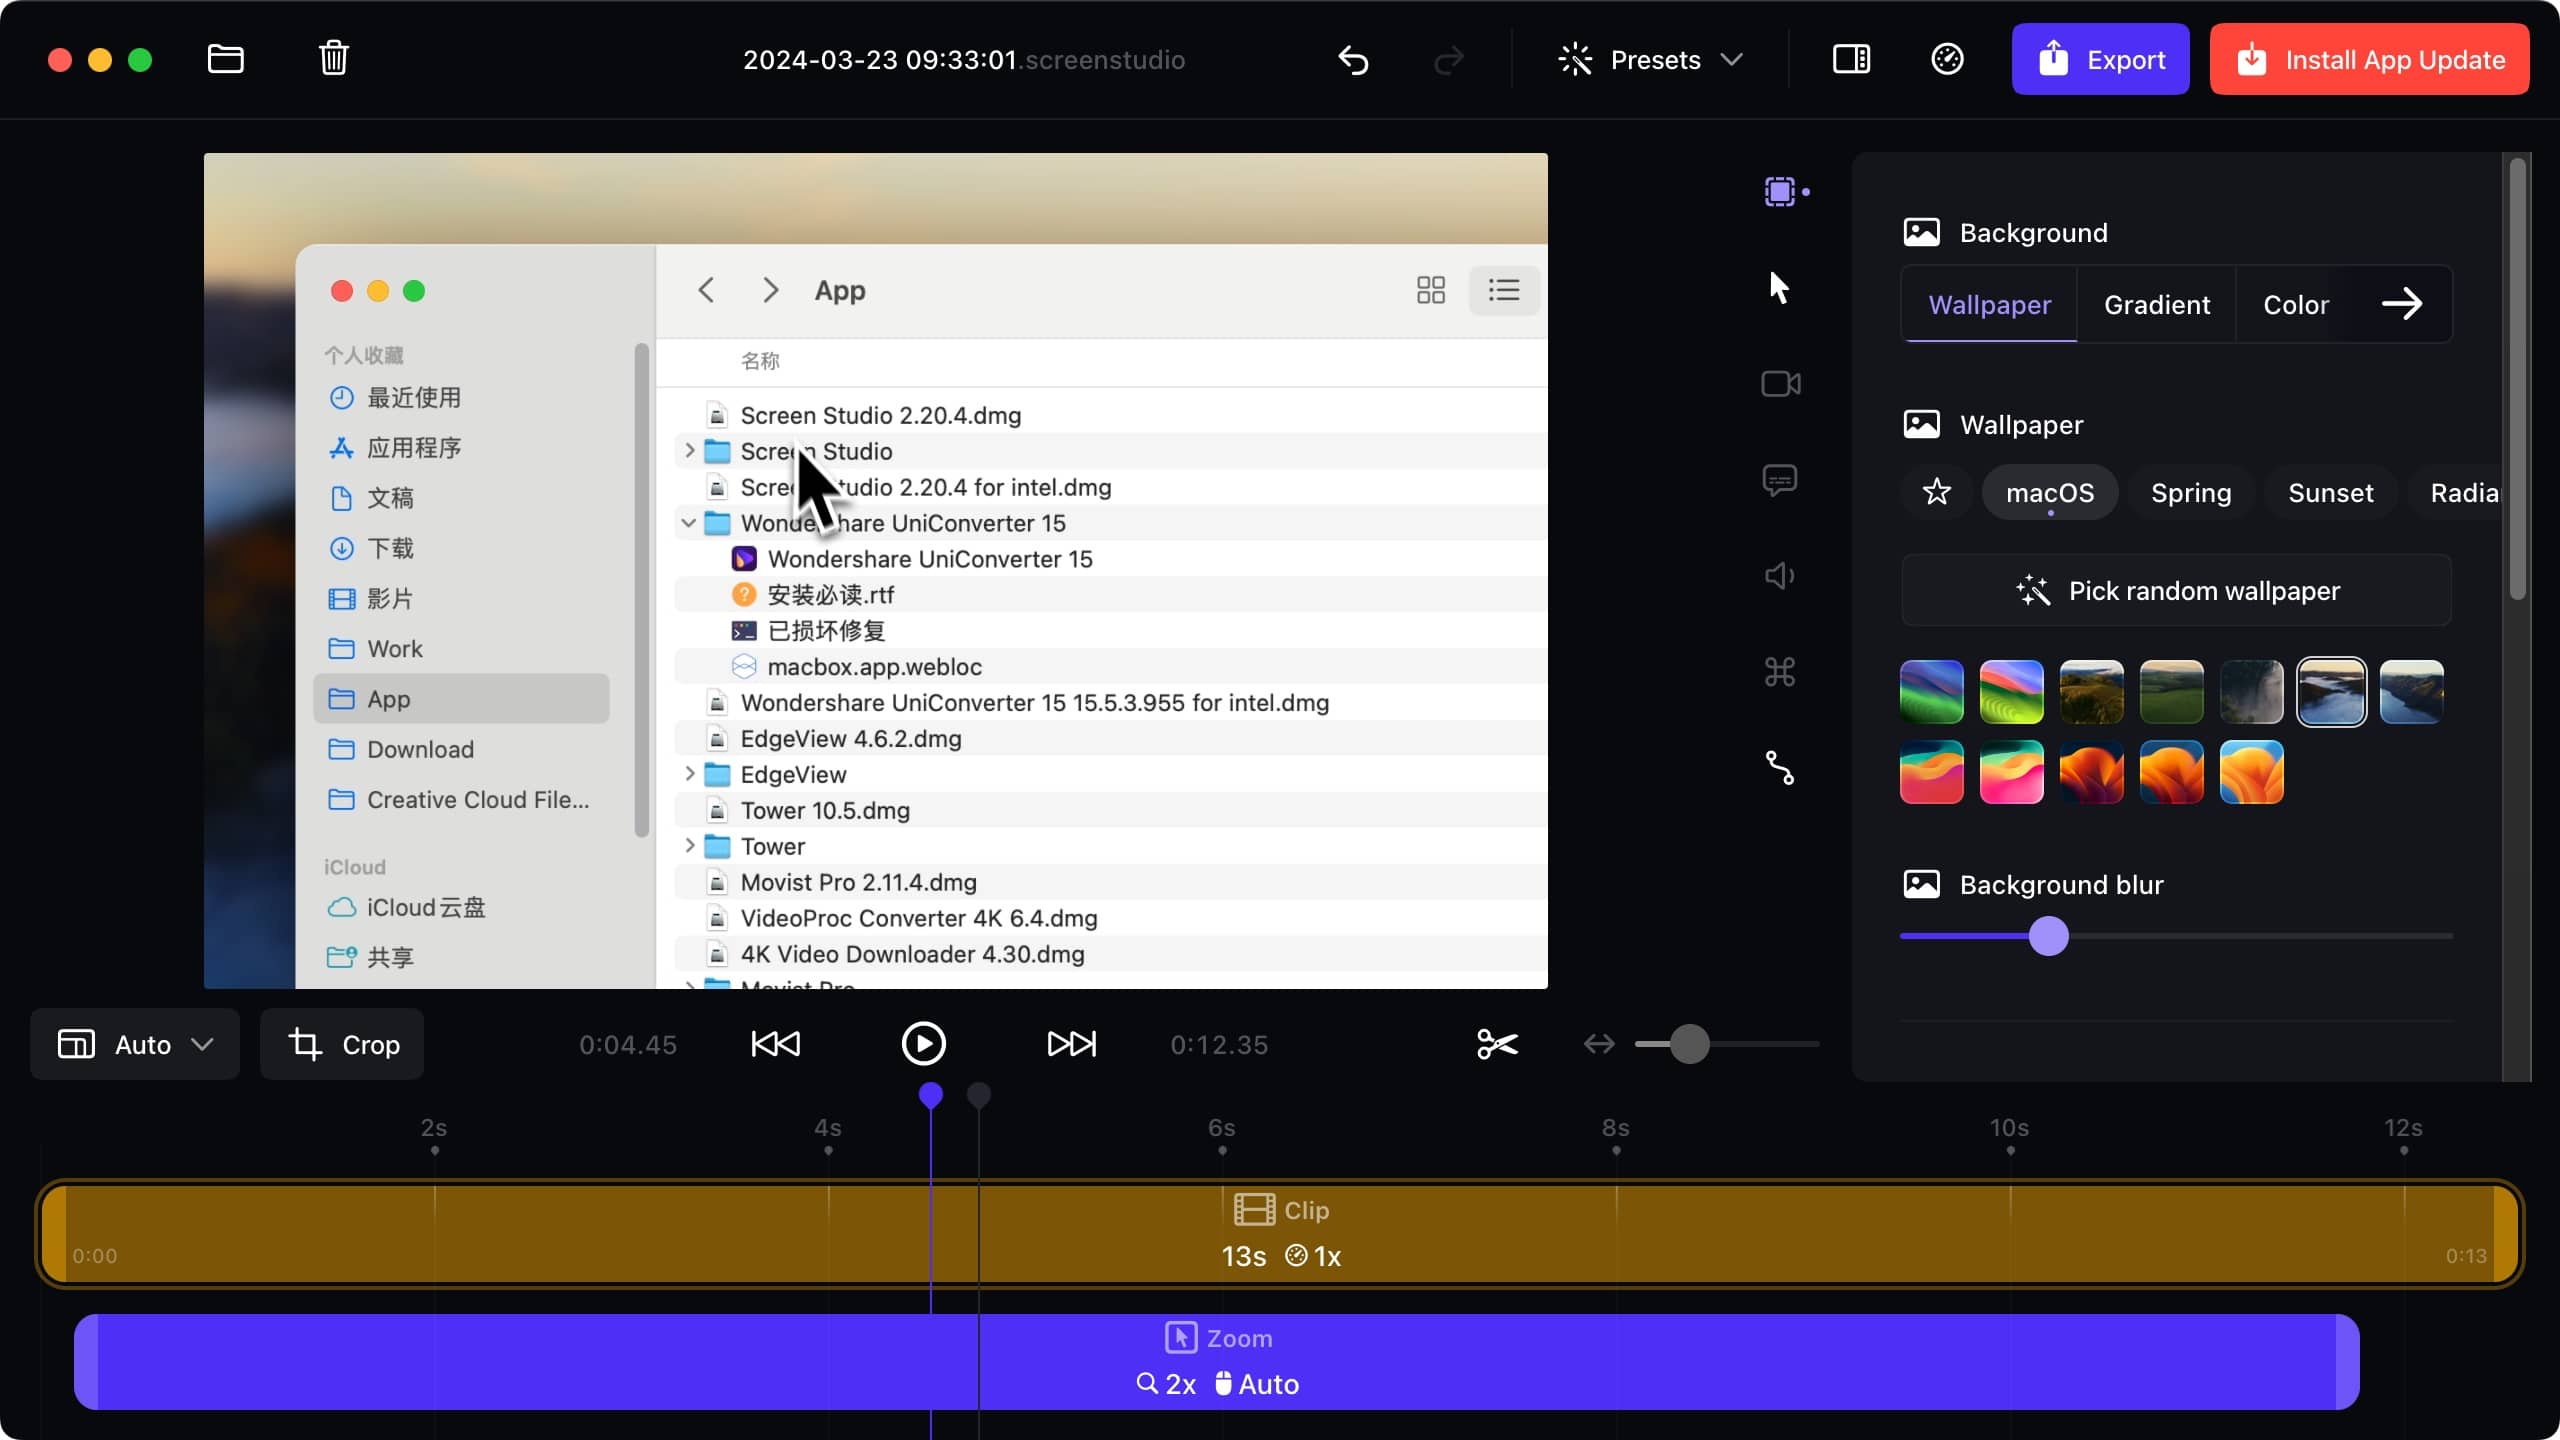Click the right panel scrollbar

pos(2517,380)
